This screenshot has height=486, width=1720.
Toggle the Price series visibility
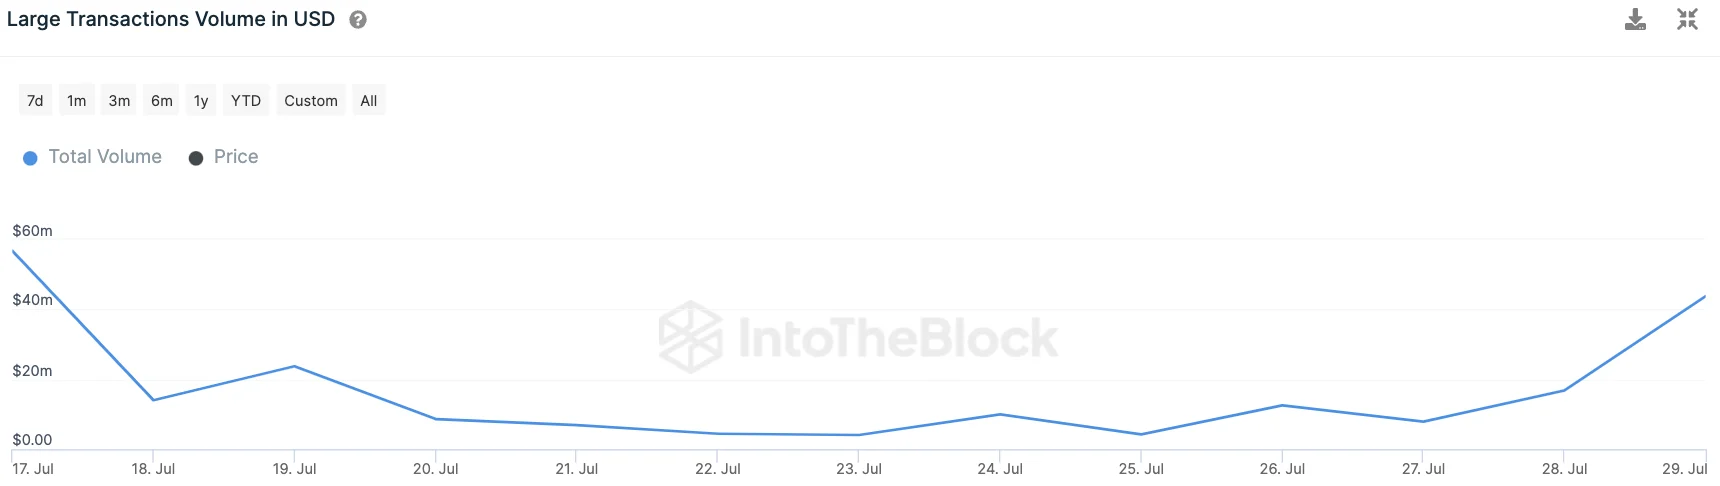tap(236, 157)
